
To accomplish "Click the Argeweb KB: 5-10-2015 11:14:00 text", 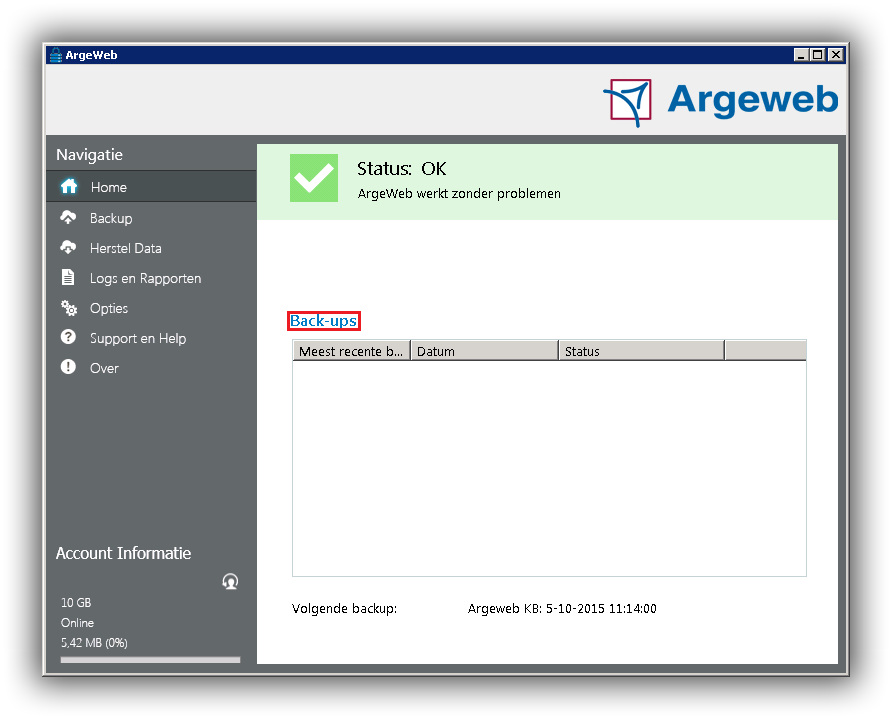I will pyautogui.click(x=562, y=609).
